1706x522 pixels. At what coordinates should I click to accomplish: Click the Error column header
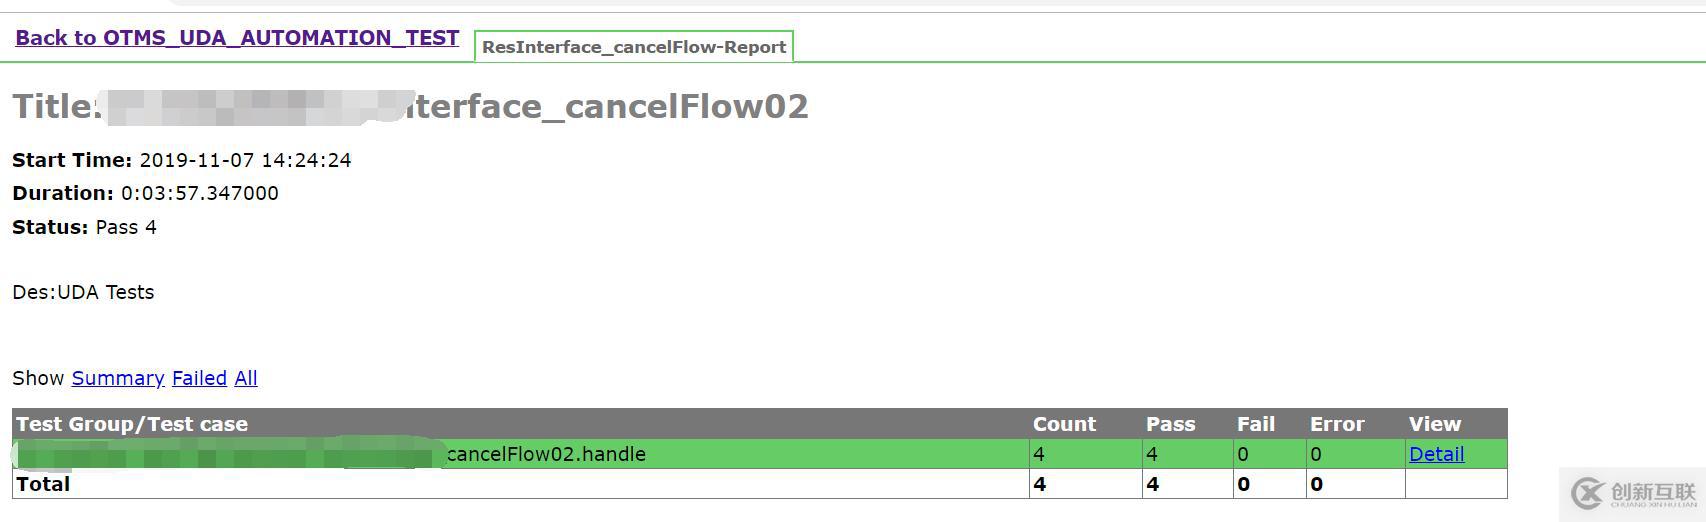coord(1337,424)
